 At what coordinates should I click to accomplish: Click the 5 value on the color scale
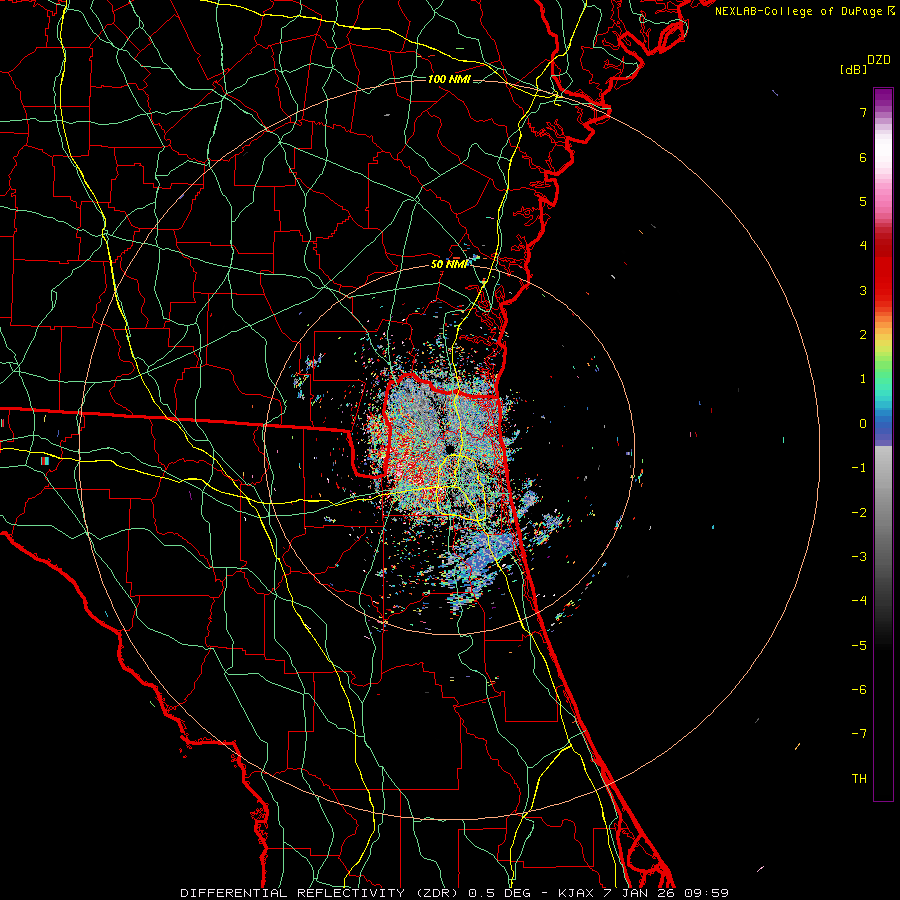[863, 201]
